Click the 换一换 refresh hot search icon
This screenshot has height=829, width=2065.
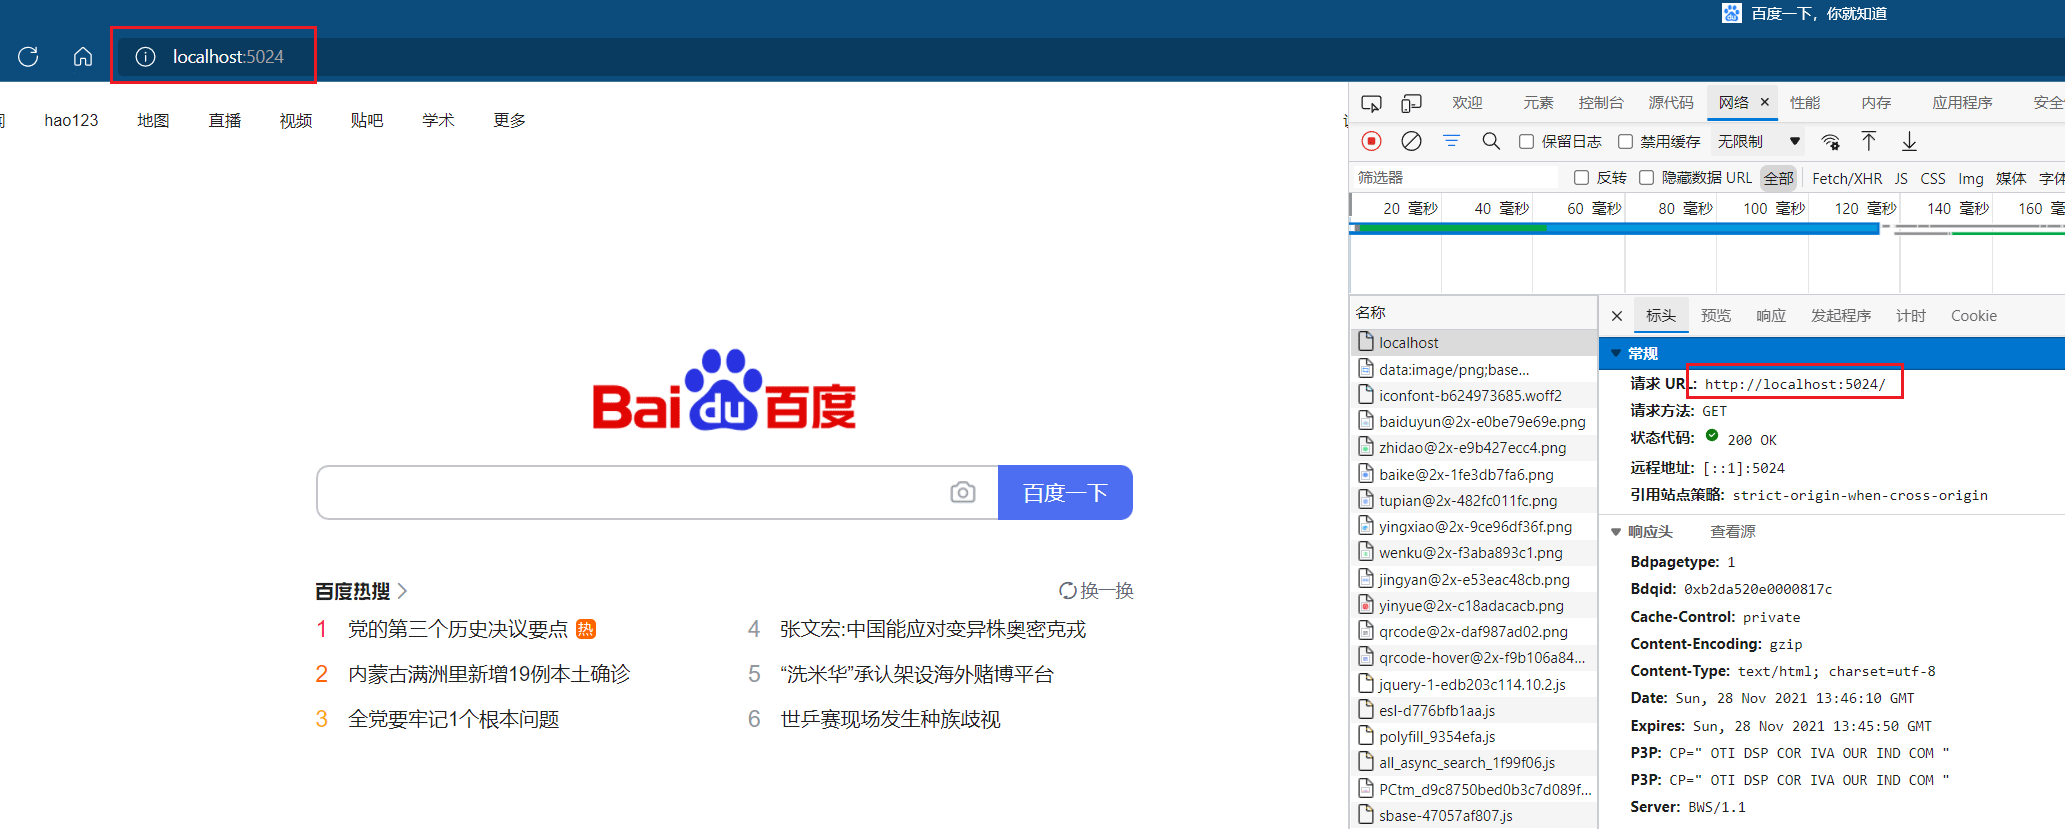tap(1068, 591)
